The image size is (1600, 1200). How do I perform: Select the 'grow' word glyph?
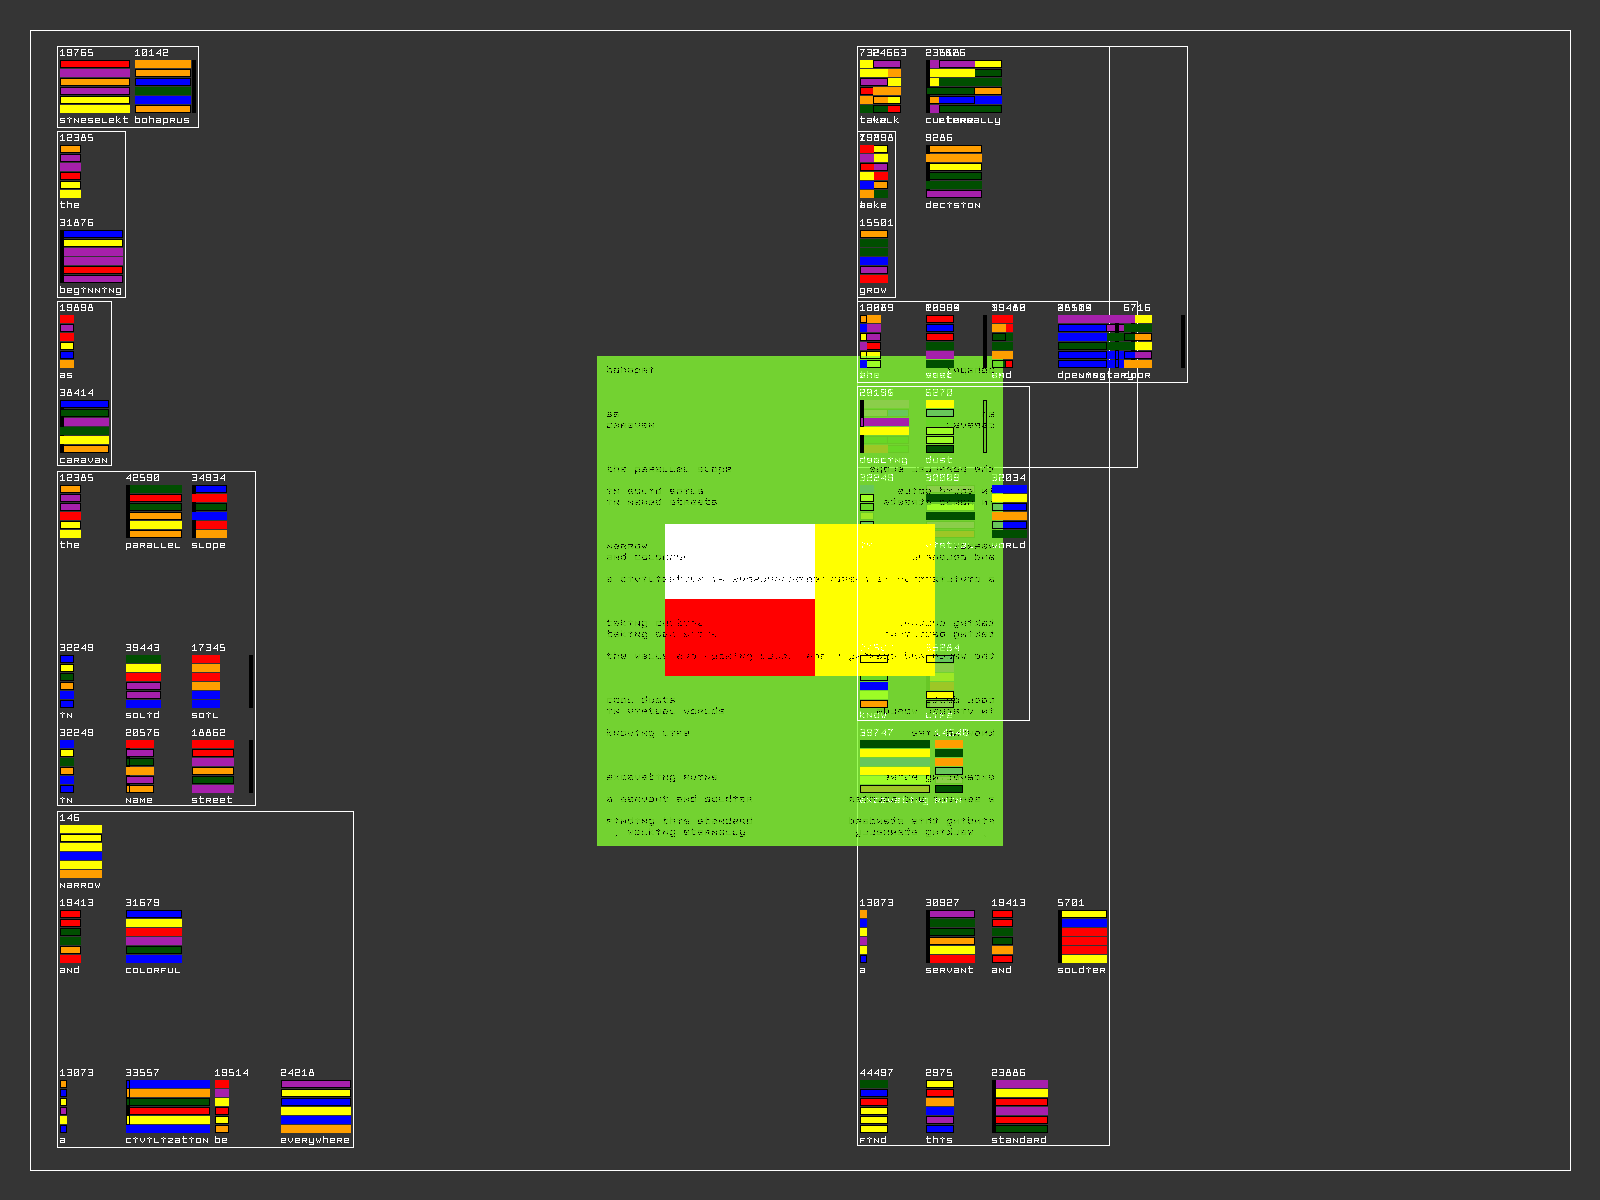point(873,257)
